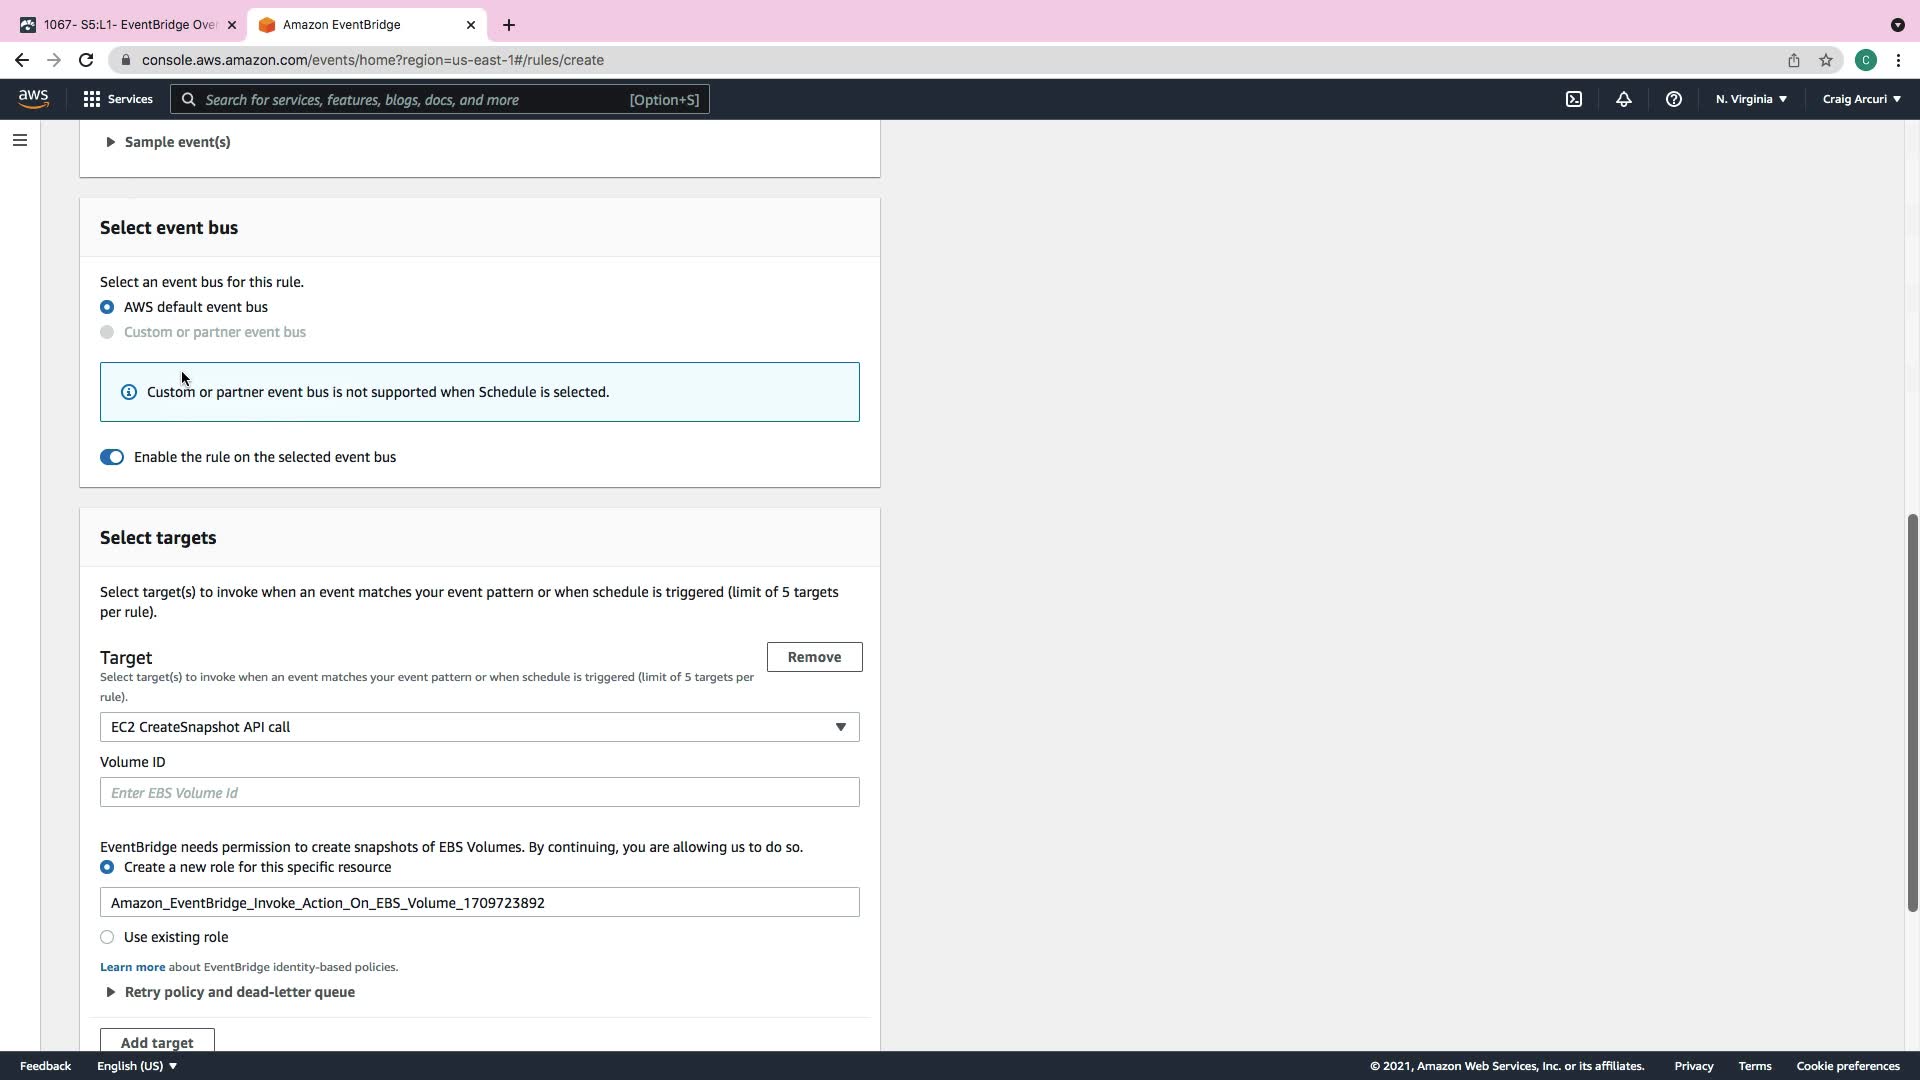Image resolution: width=1920 pixels, height=1080 pixels.
Task: Open the EC2 CreateSnapshot API call dropdown
Action: tap(479, 727)
